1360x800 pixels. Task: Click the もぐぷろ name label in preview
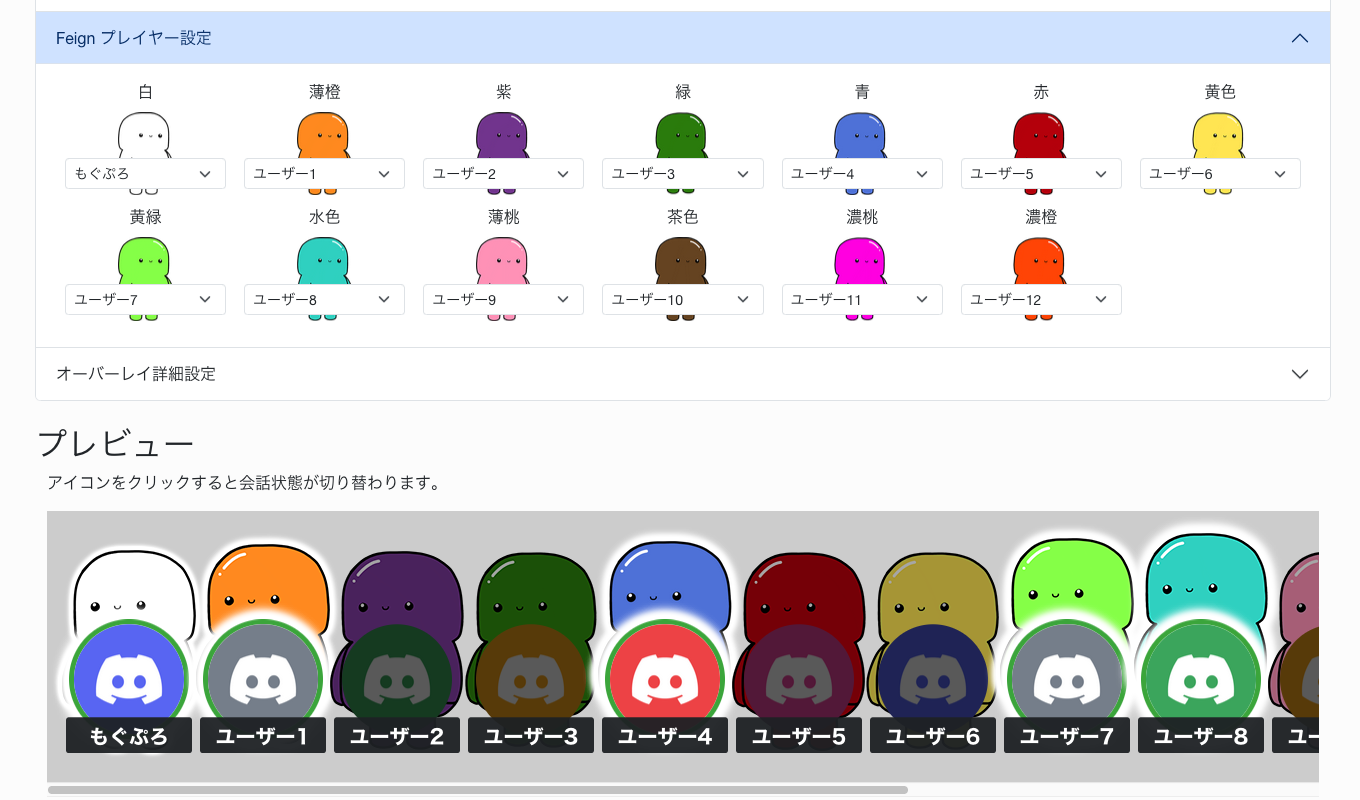tap(129, 737)
